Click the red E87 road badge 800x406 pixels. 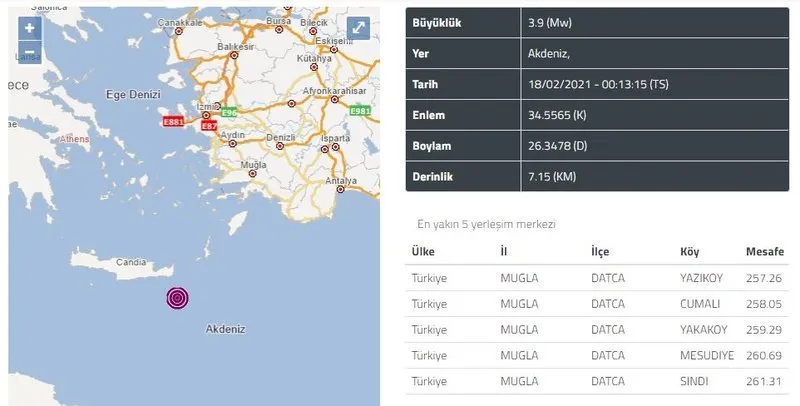[x=209, y=127]
